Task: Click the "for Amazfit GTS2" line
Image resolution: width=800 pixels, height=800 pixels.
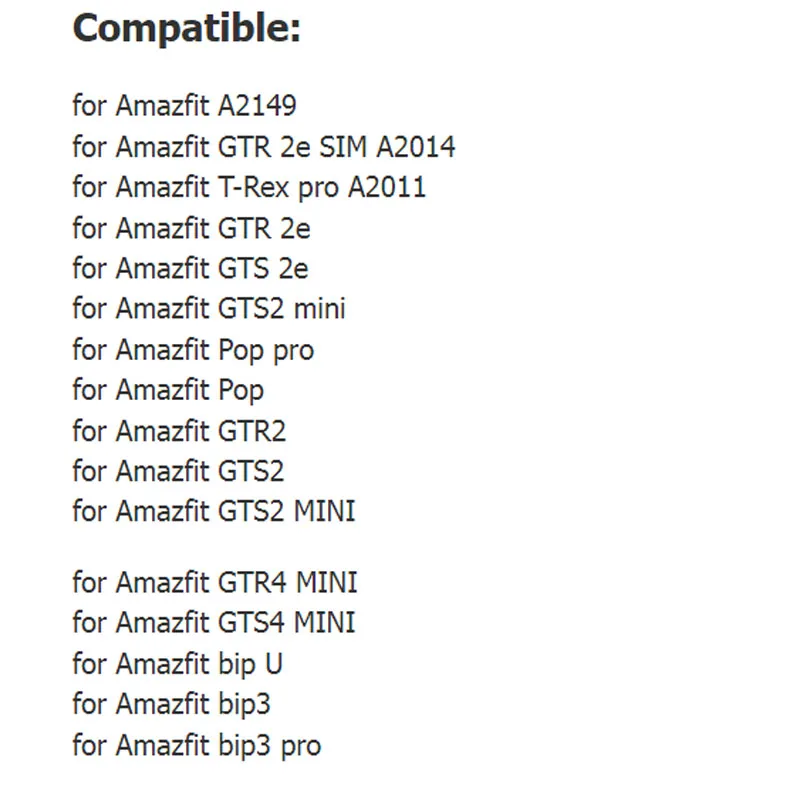Action: coord(178,471)
